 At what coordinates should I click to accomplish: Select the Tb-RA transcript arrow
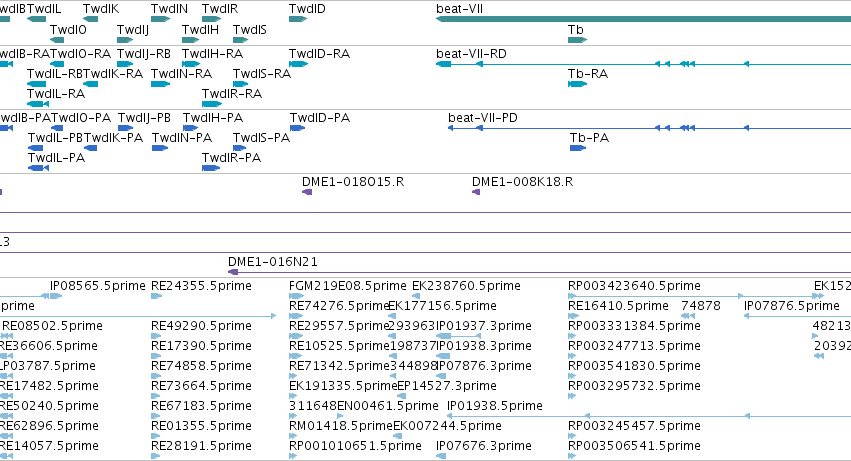click(x=577, y=84)
